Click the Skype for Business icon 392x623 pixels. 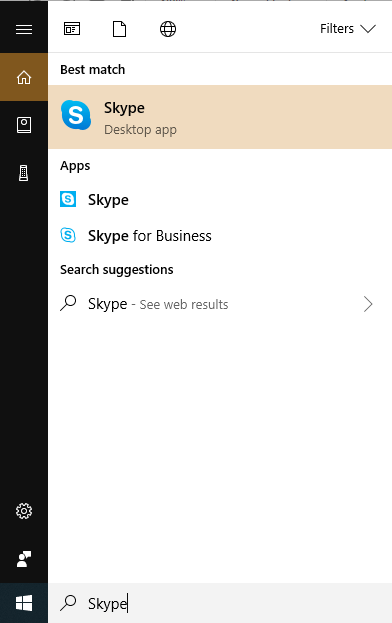[x=68, y=235]
